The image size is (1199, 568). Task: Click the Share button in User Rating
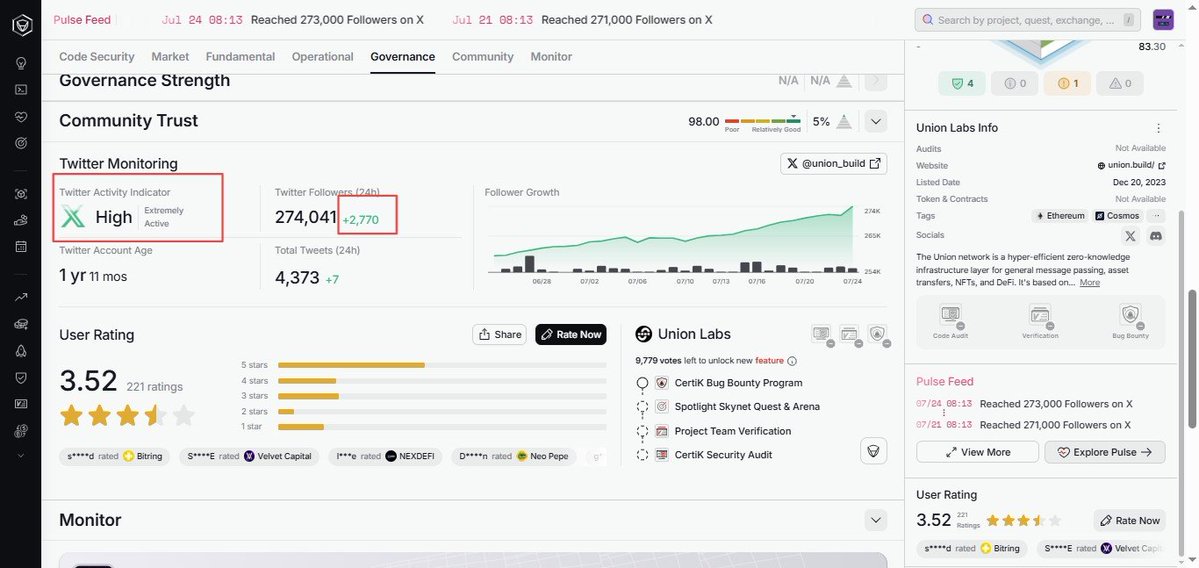499,334
